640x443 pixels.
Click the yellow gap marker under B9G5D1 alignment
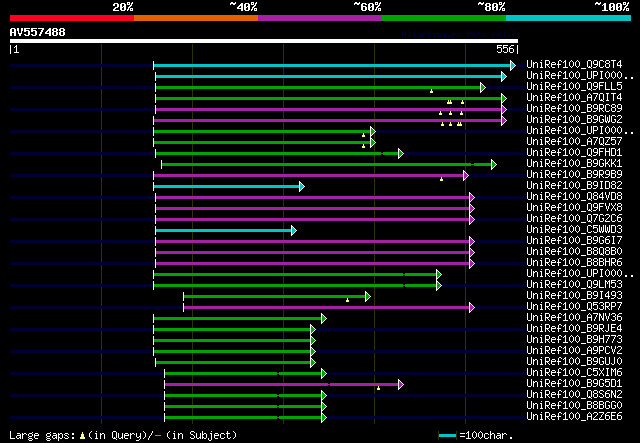378,388
